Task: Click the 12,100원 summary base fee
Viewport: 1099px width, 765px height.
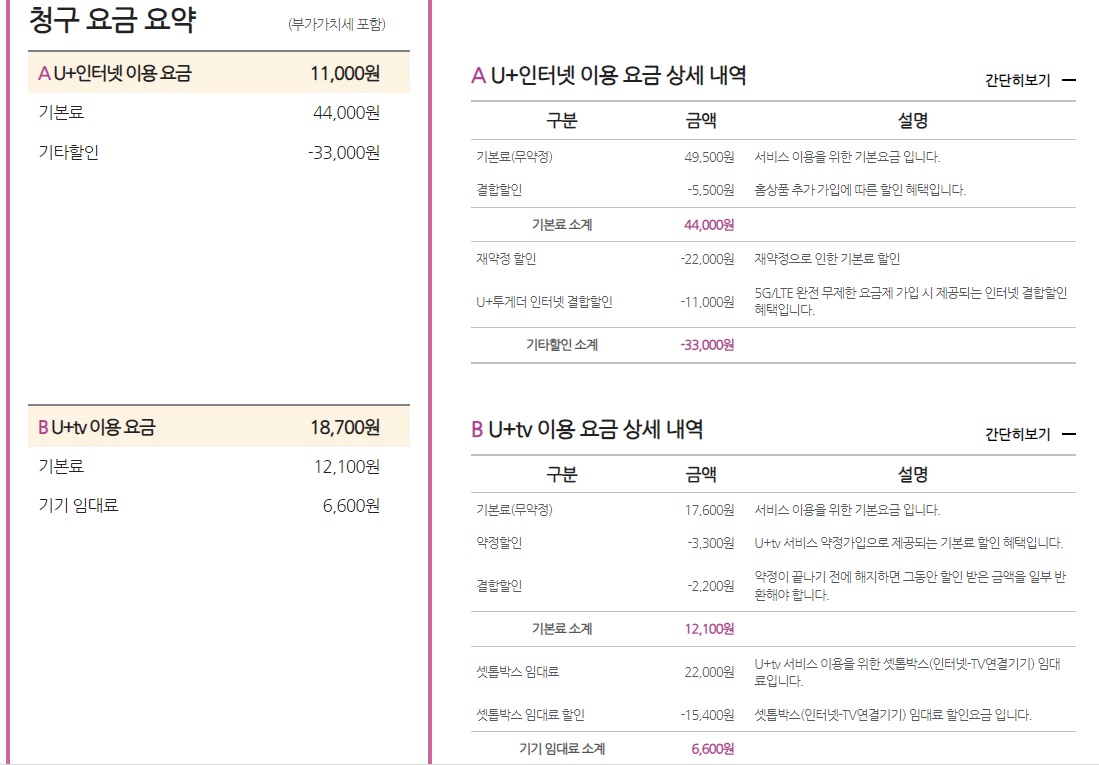Action: [346, 466]
